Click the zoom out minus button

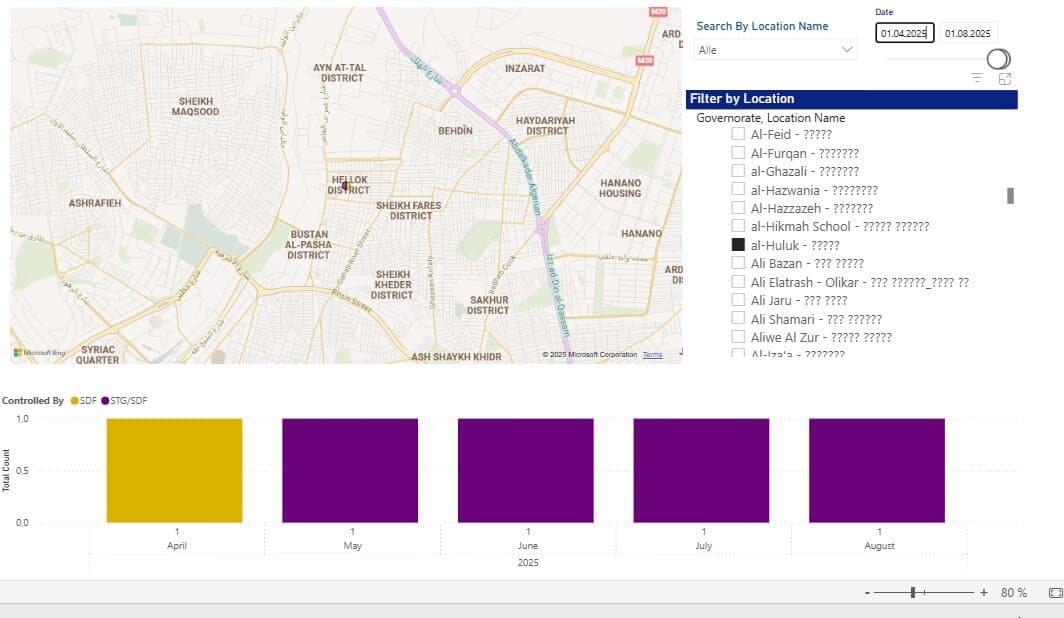[x=866, y=593]
